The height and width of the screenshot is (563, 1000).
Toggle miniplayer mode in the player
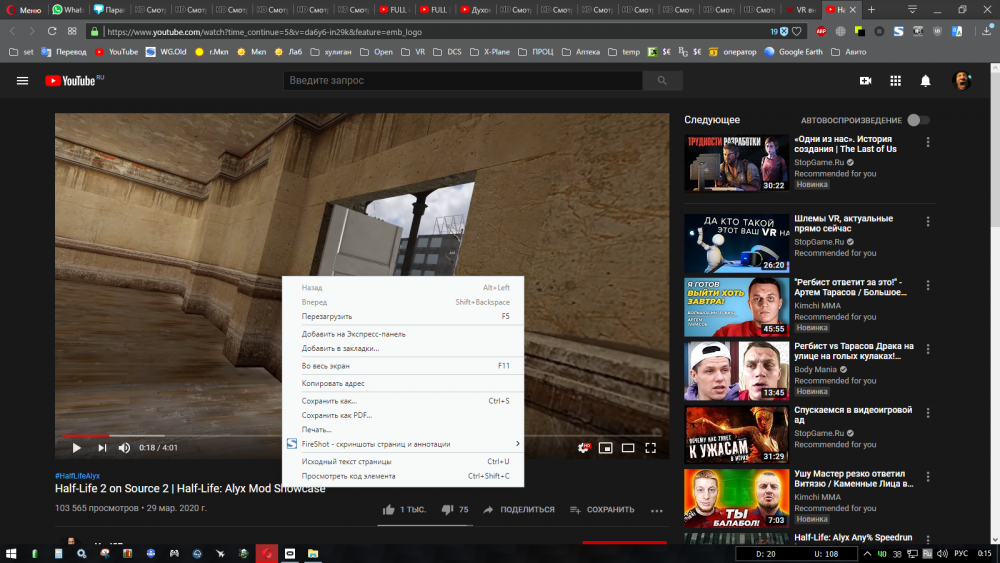pos(605,448)
